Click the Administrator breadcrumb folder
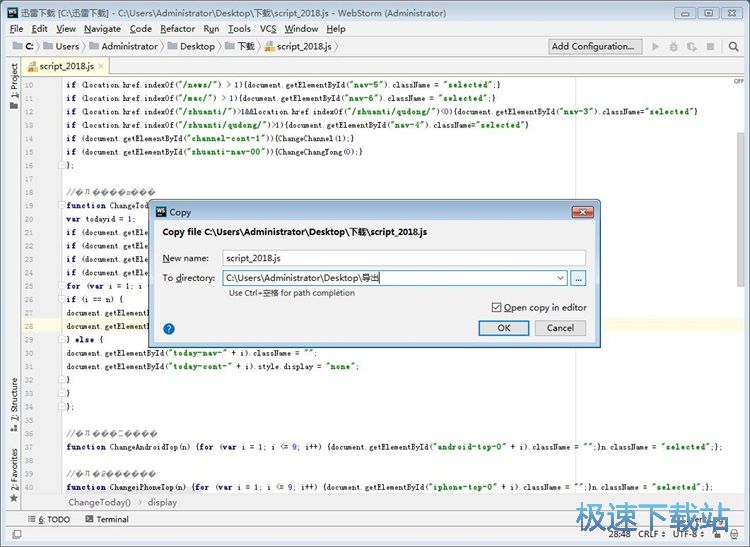Viewport: 750px width, 547px height. click(123, 46)
